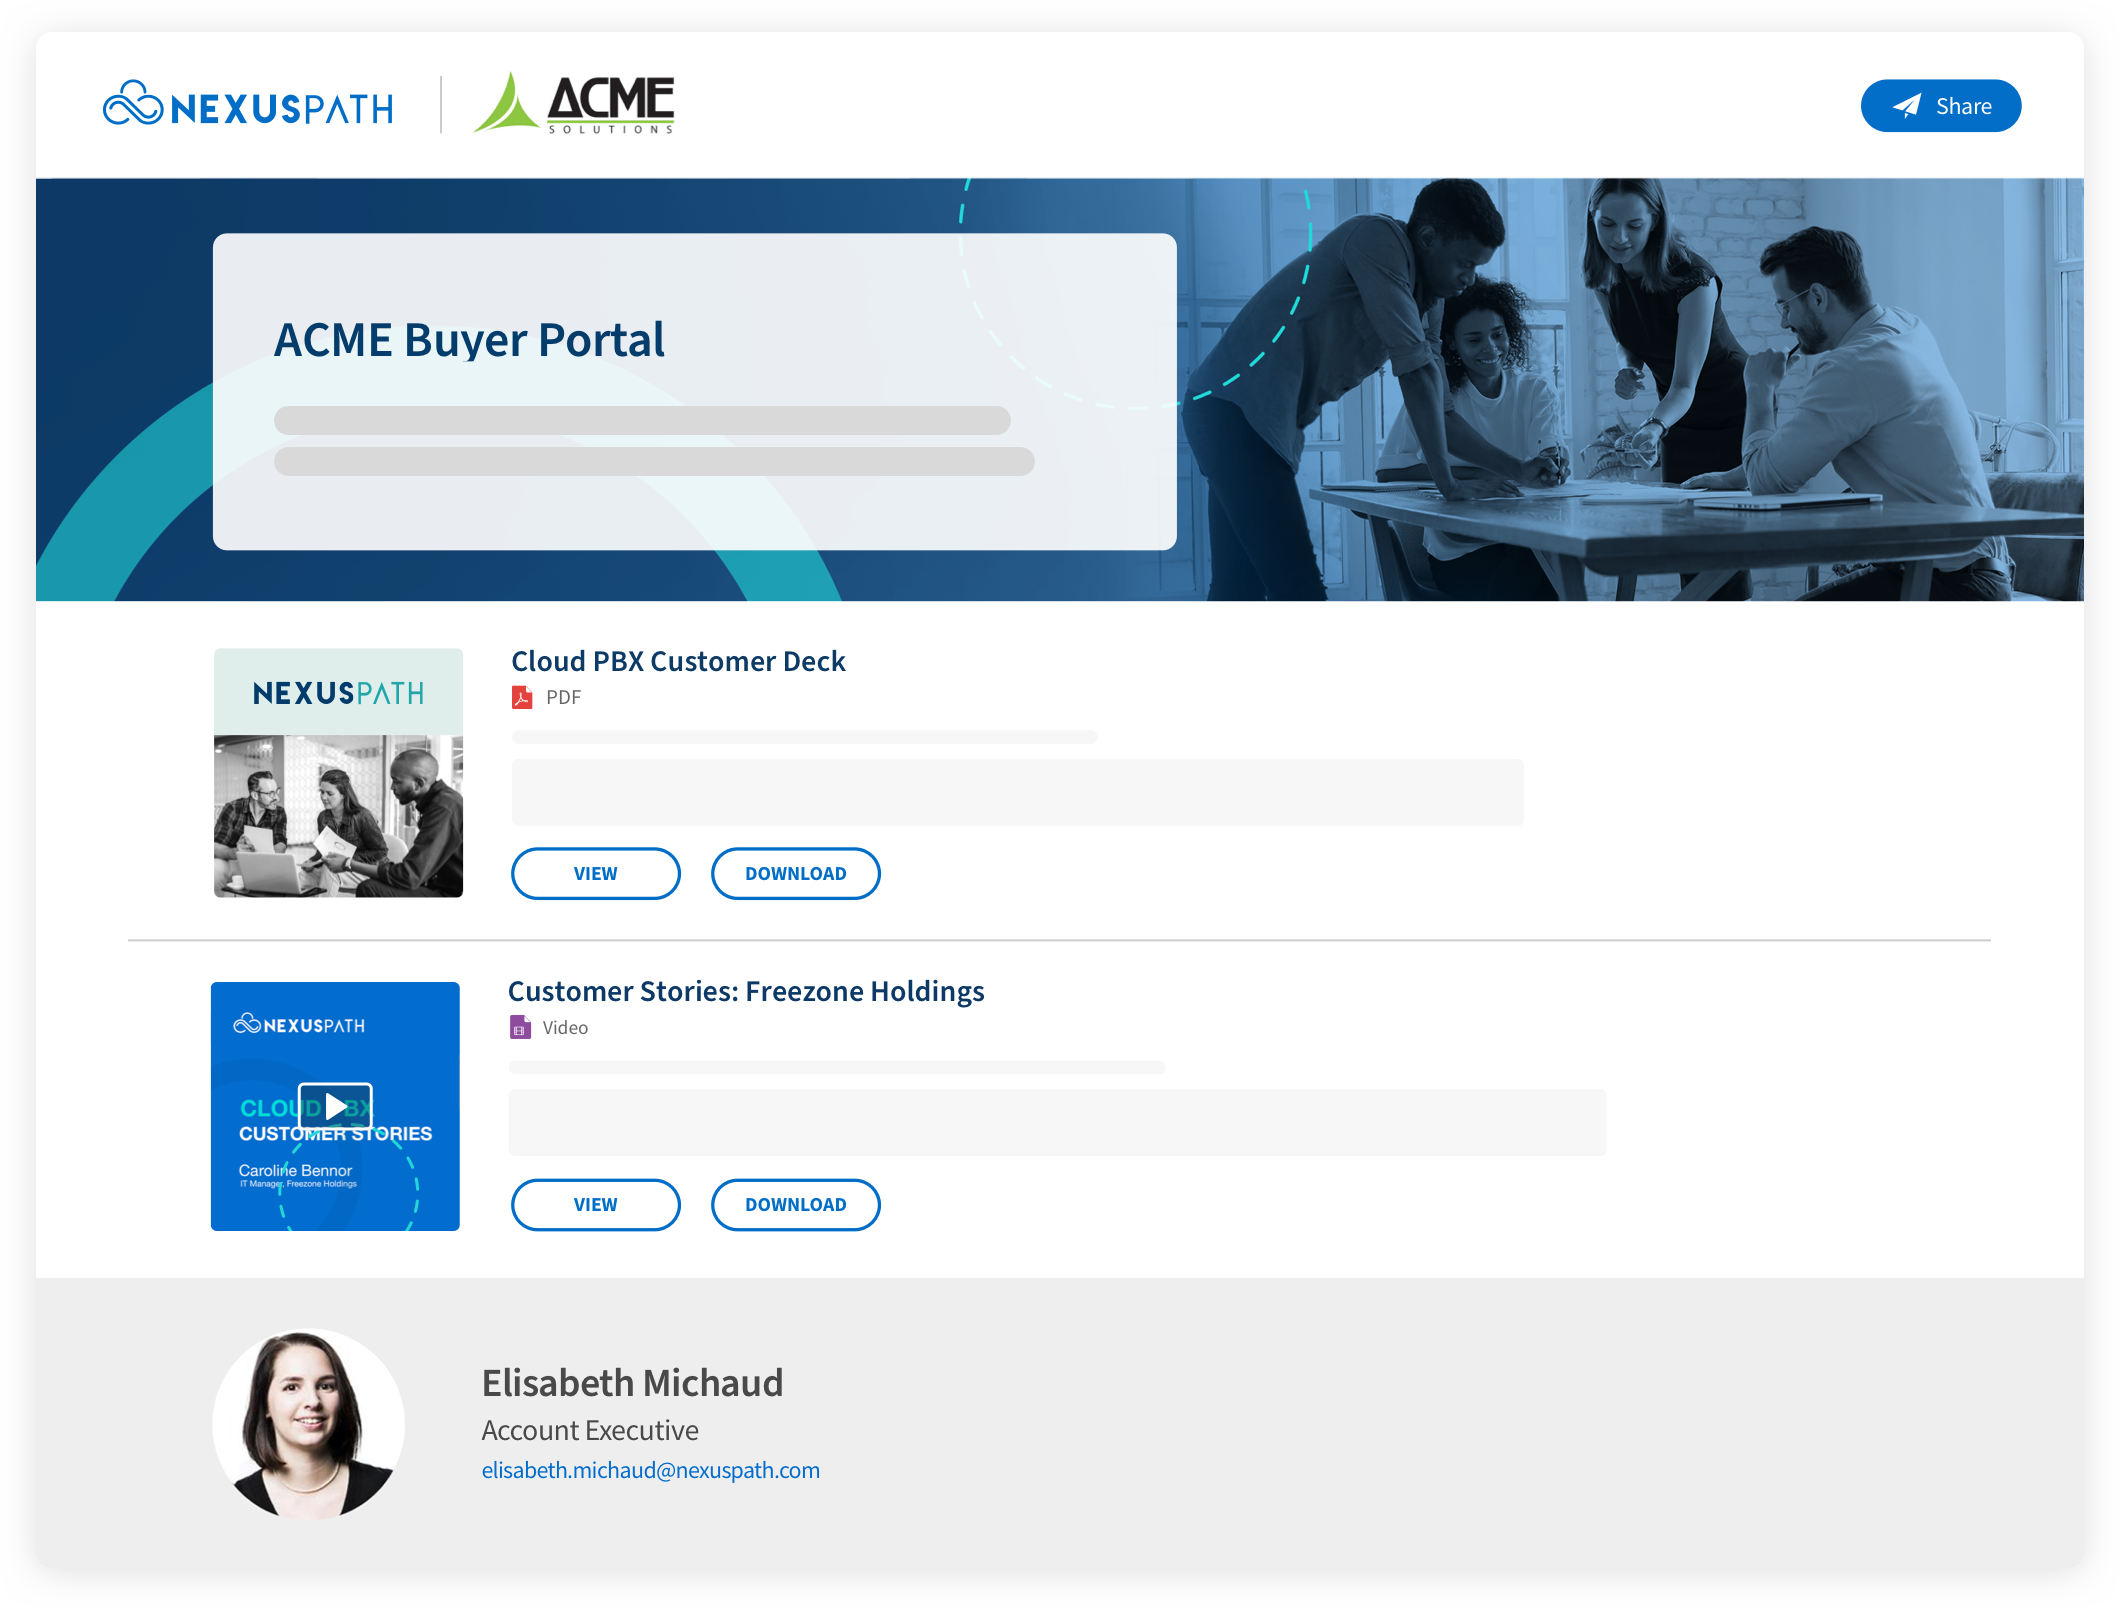Click the ACME Buyer Portal heading
The image size is (2120, 1608).
click(x=469, y=340)
